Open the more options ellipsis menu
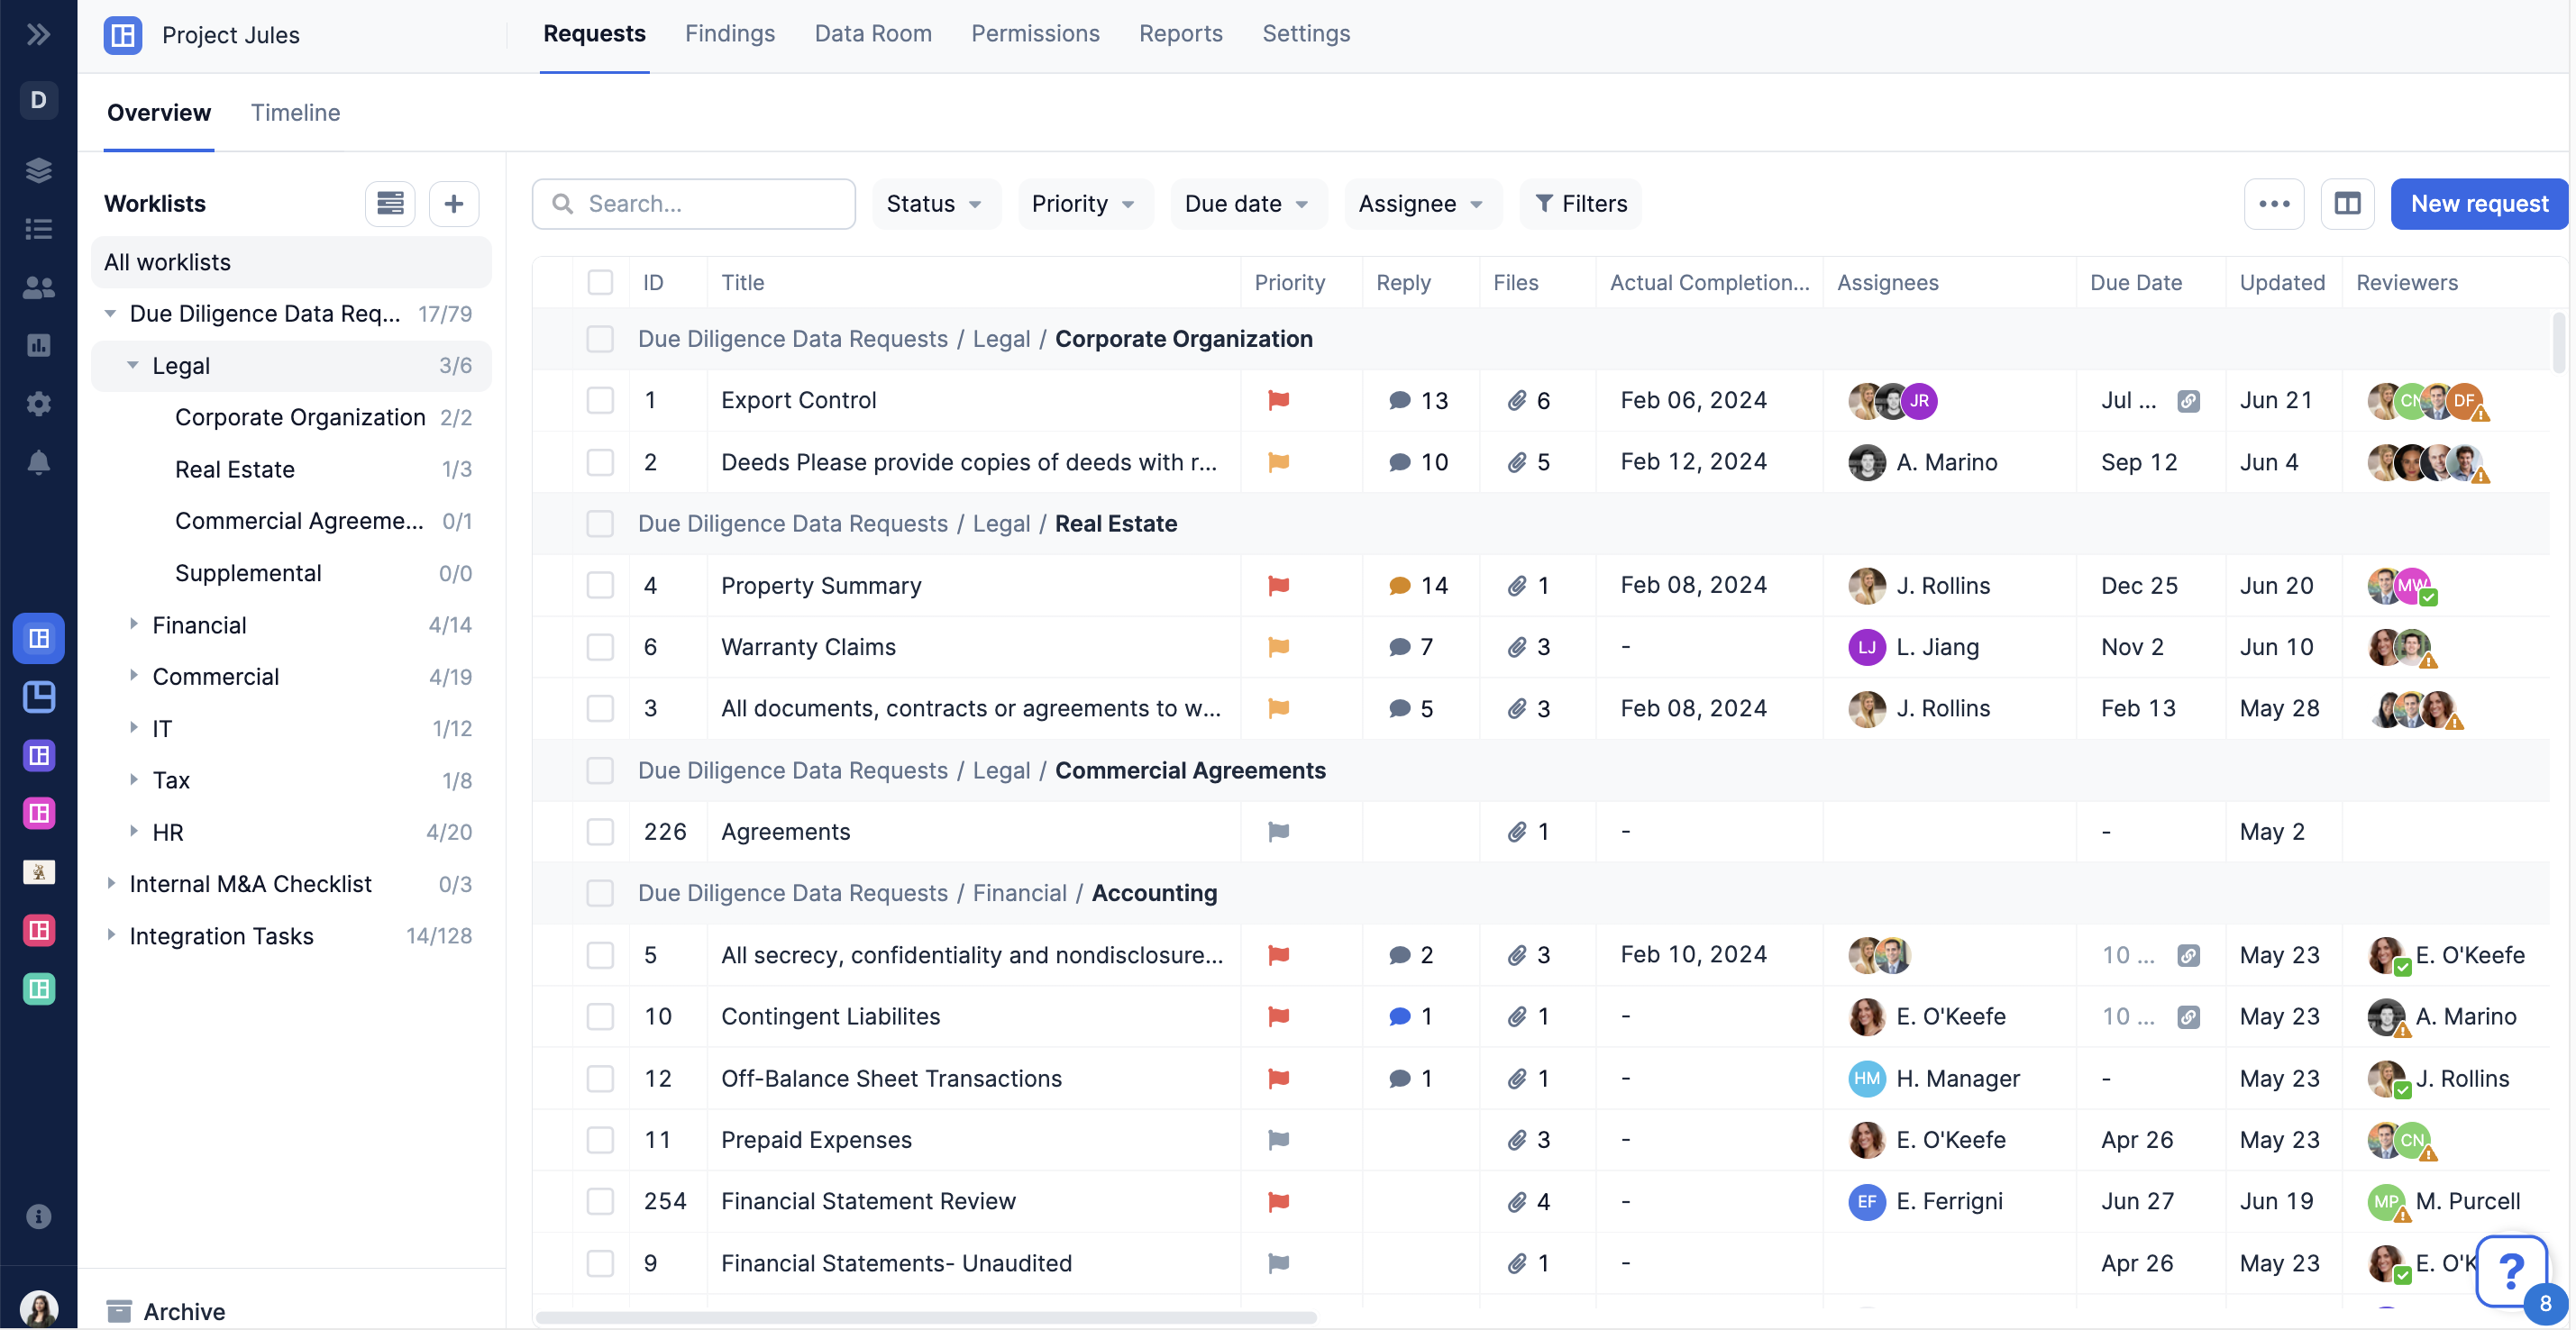 2273,204
